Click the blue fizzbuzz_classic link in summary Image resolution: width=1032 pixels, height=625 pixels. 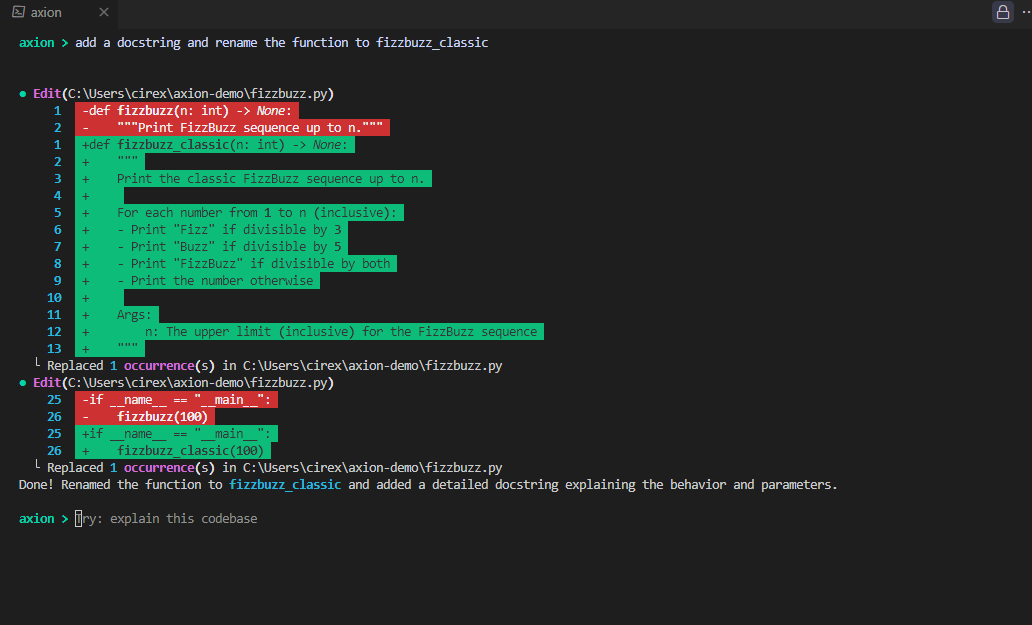click(x=285, y=485)
